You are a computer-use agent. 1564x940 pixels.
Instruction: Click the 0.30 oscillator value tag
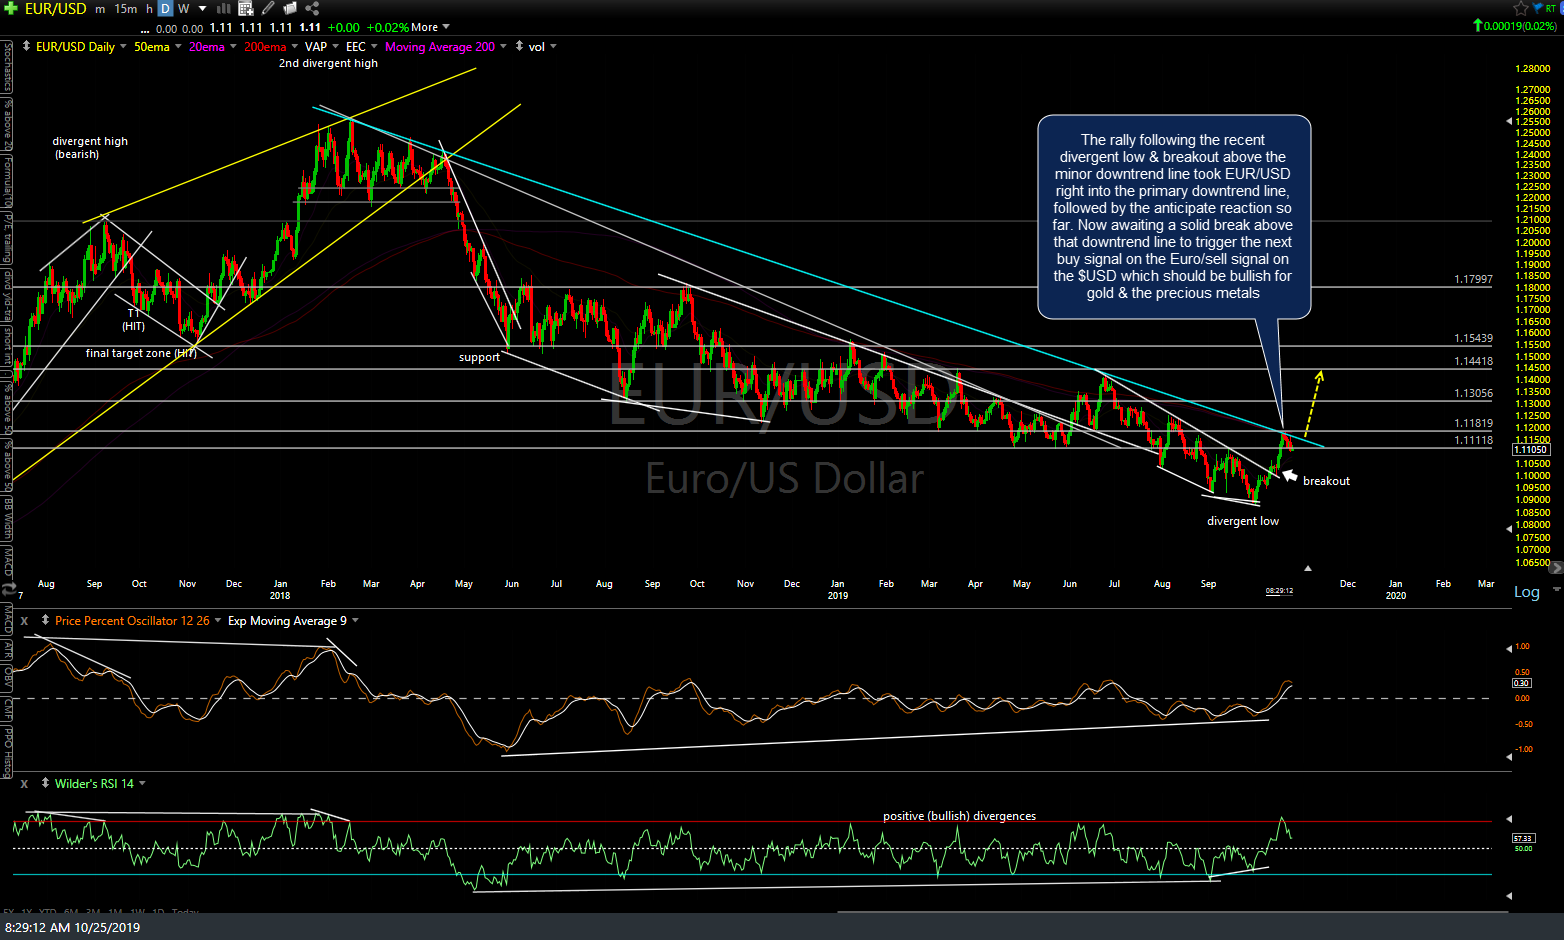coord(1522,683)
